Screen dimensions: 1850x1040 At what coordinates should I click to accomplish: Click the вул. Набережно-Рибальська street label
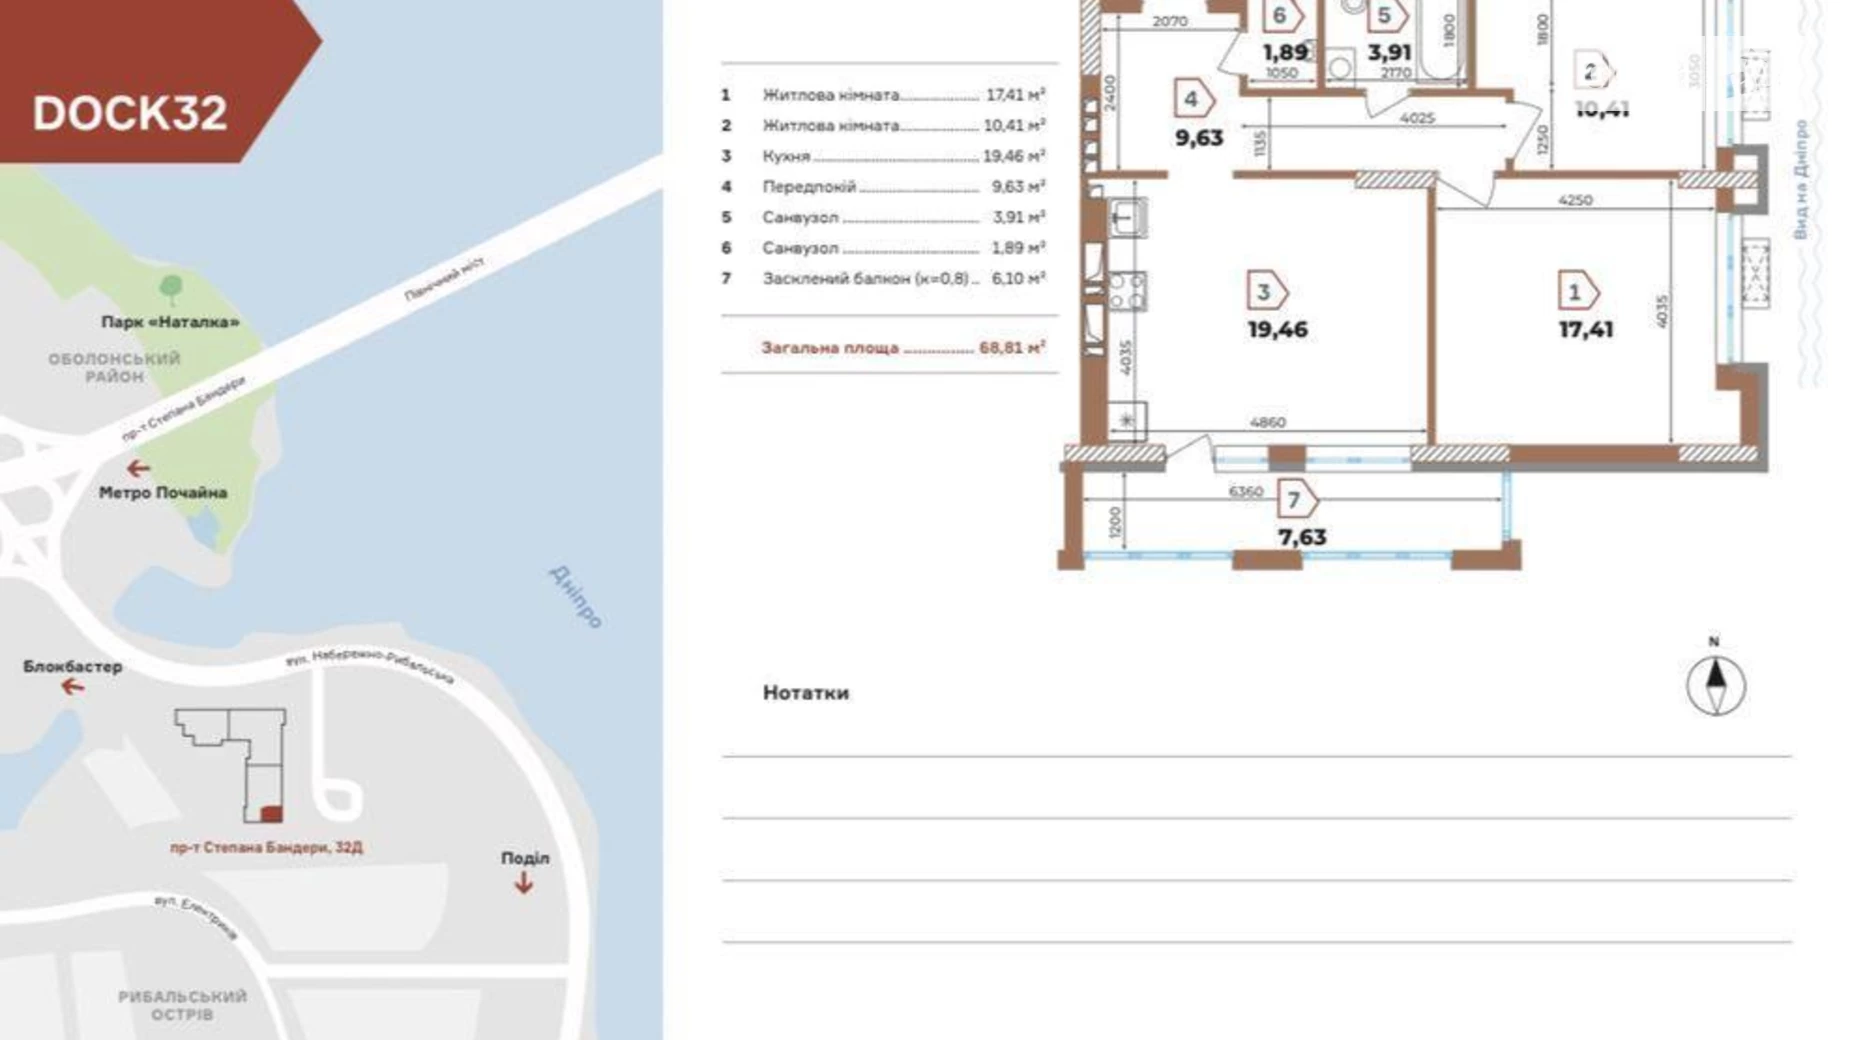coord(370,667)
